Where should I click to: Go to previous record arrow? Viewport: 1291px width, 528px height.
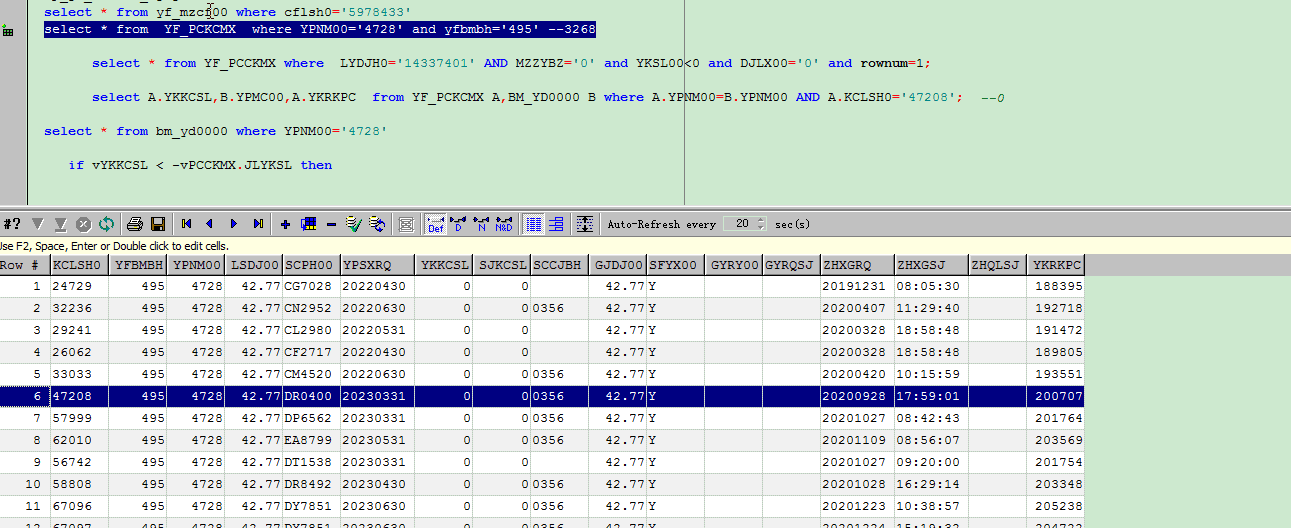(209, 224)
